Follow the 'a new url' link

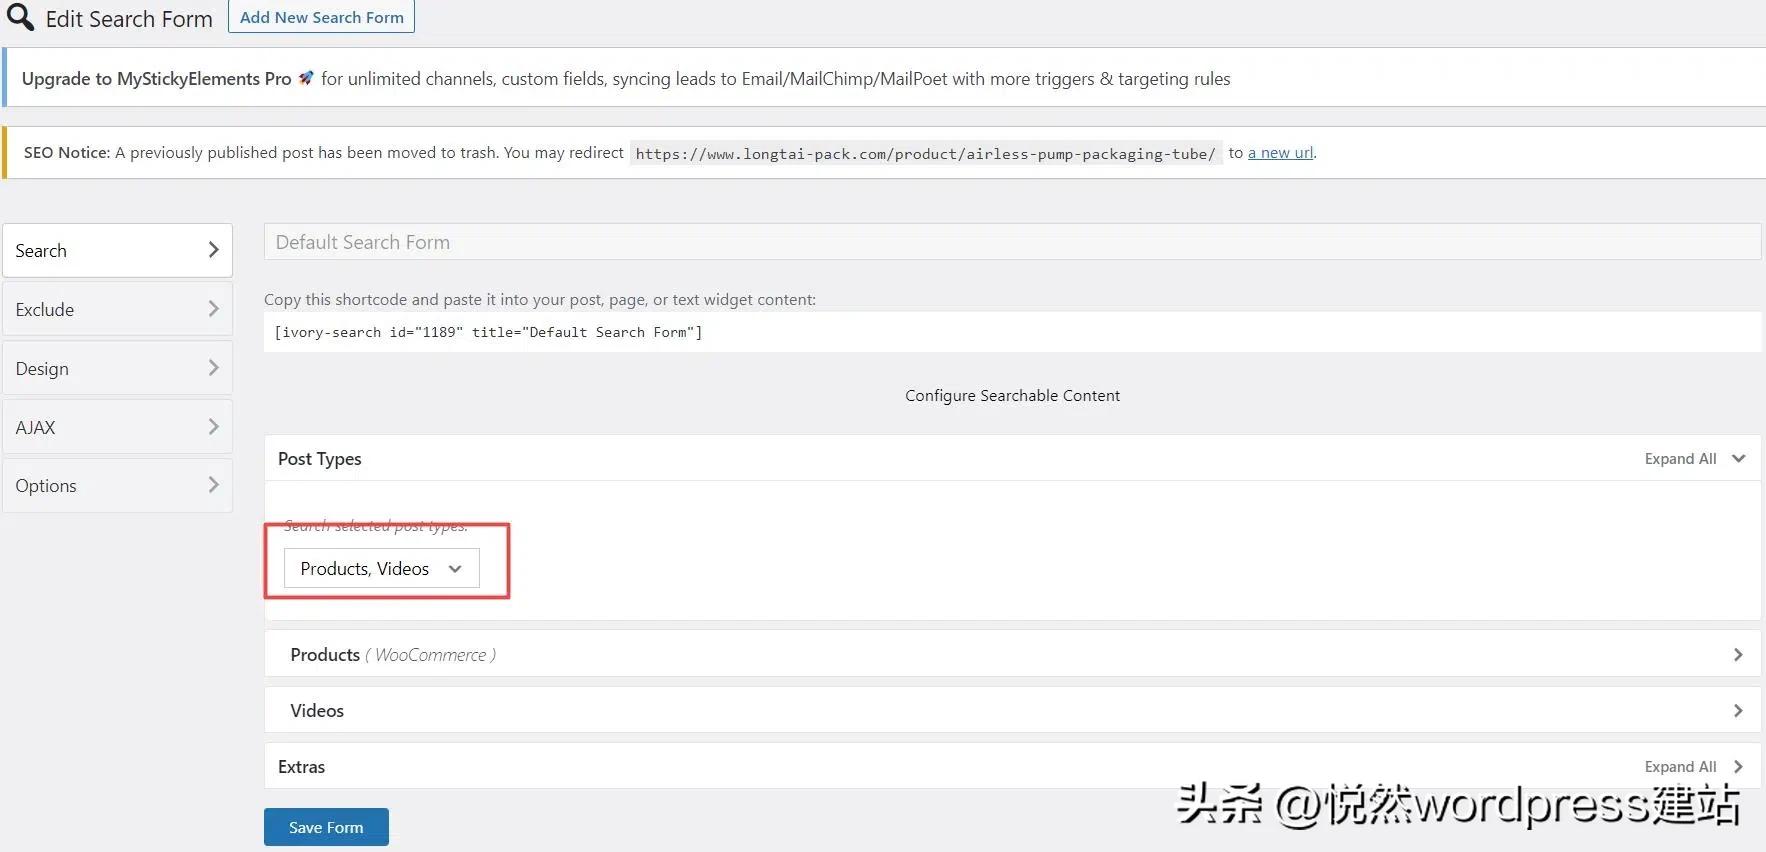(x=1280, y=153)
